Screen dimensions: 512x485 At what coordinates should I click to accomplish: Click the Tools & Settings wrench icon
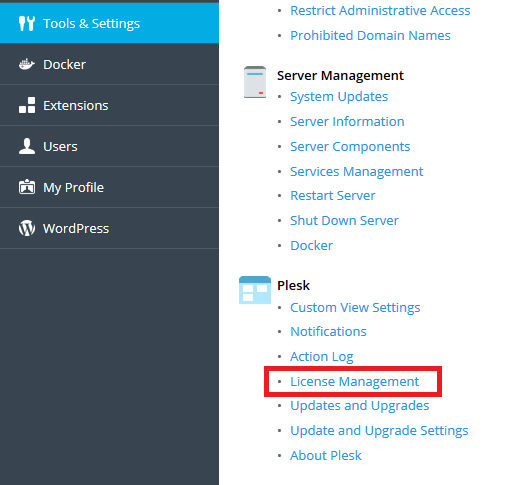(x=27, y=24)
